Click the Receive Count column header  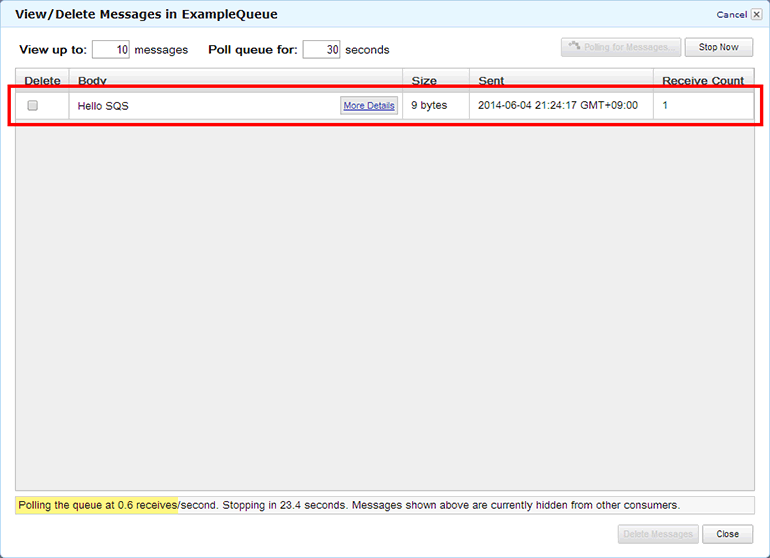click(703, 81)
